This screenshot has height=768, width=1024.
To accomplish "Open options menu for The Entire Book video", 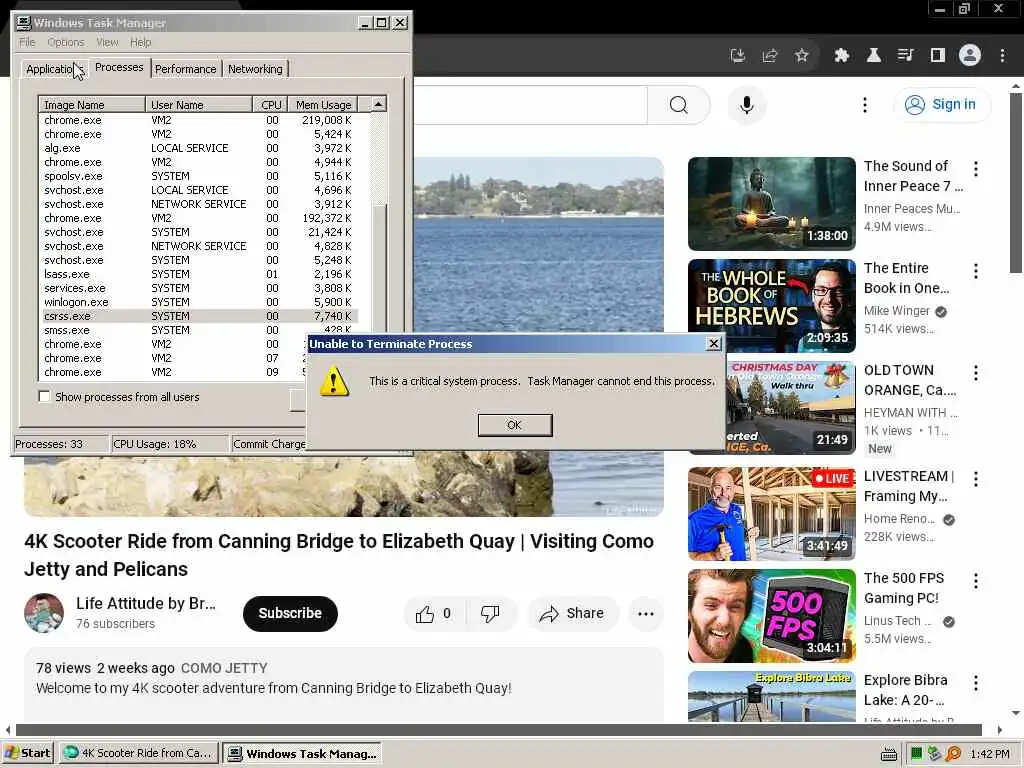I will (x=976, y=271).
